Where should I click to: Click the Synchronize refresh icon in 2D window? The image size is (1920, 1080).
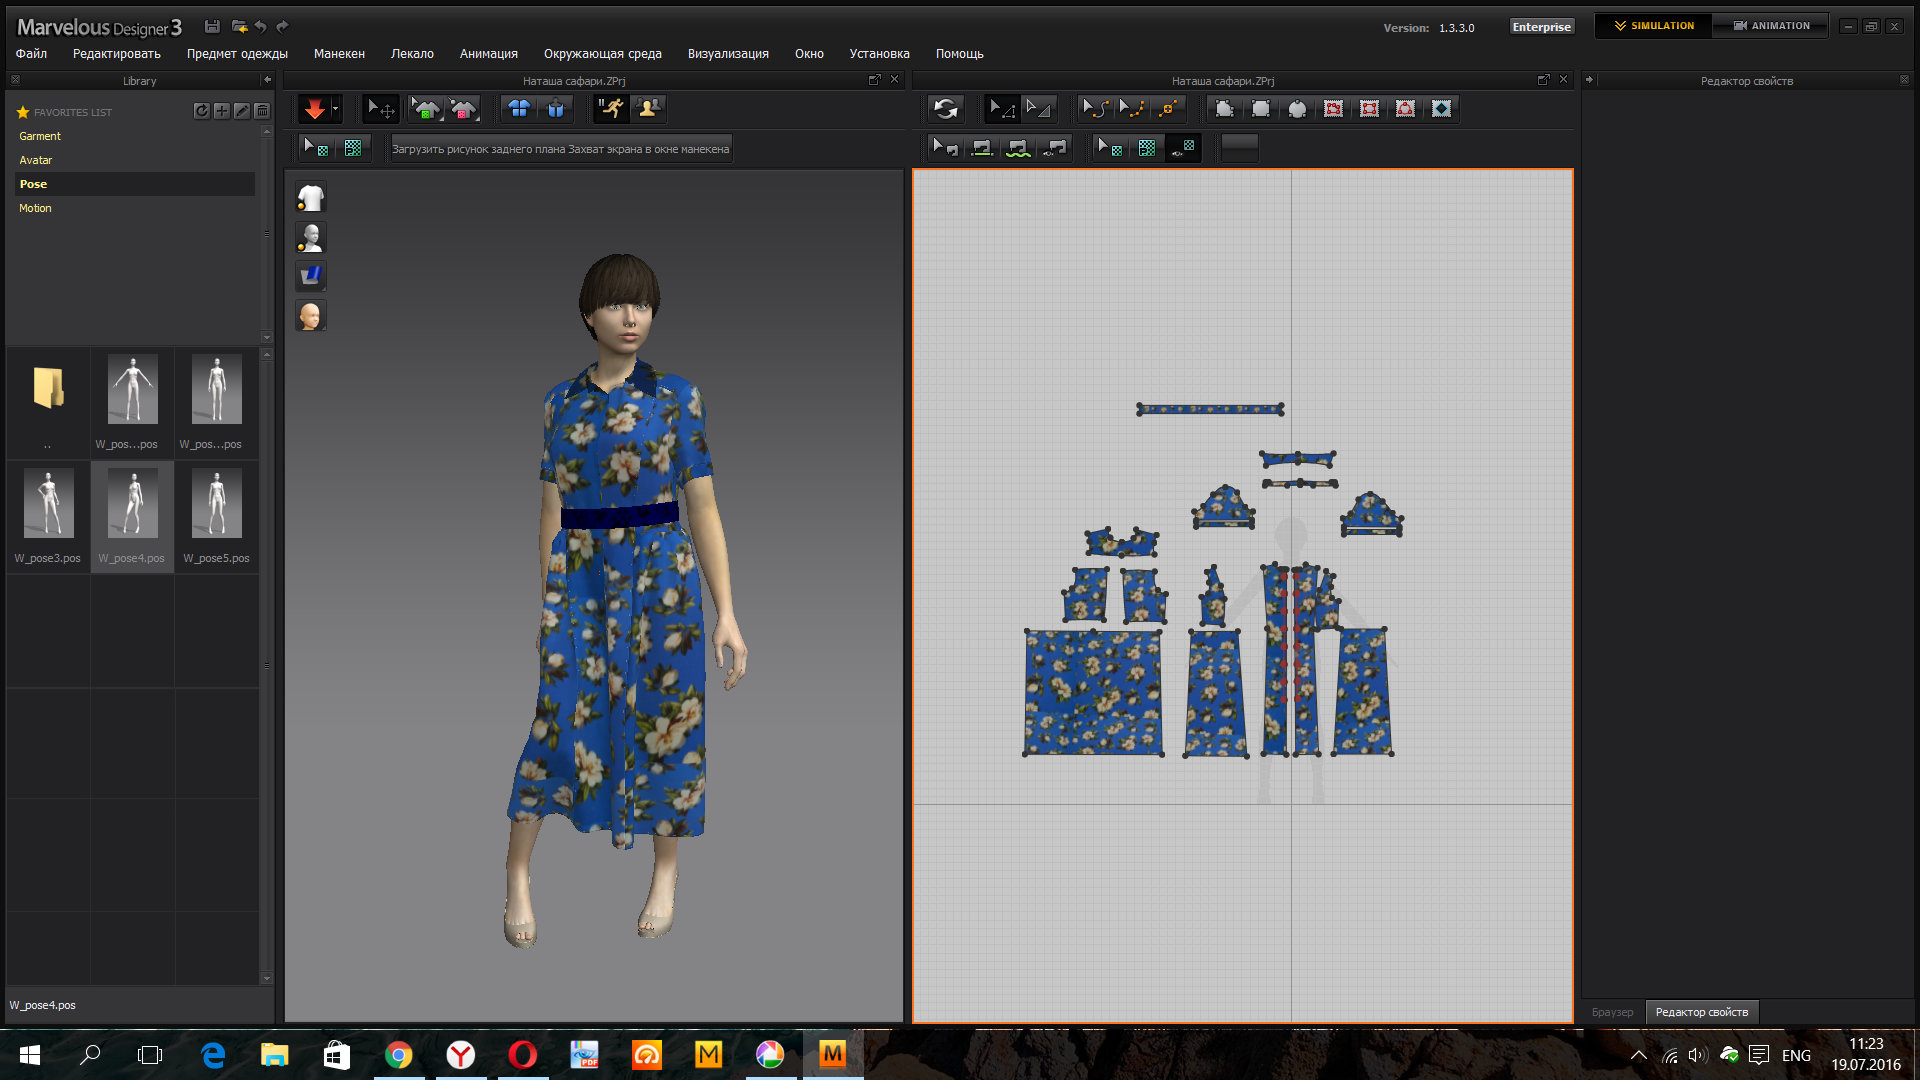(x=945, y=109)
